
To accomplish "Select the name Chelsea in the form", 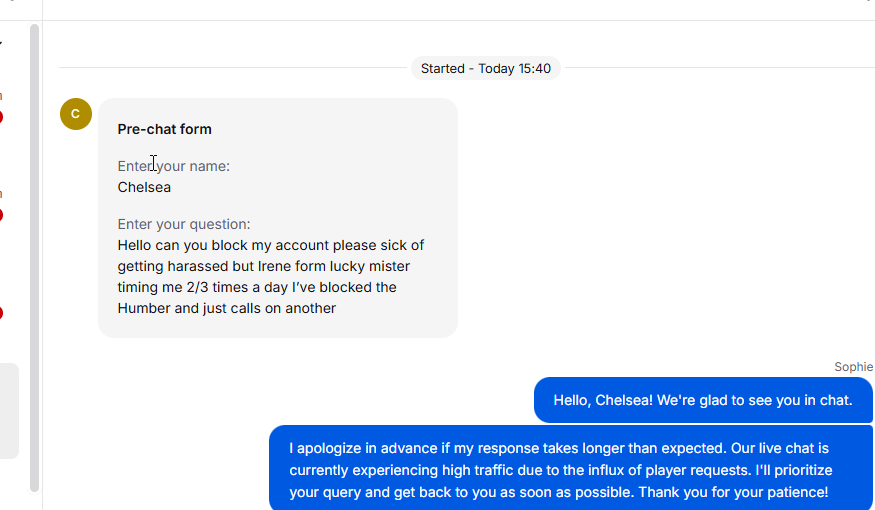I will (x=144, y=187).
